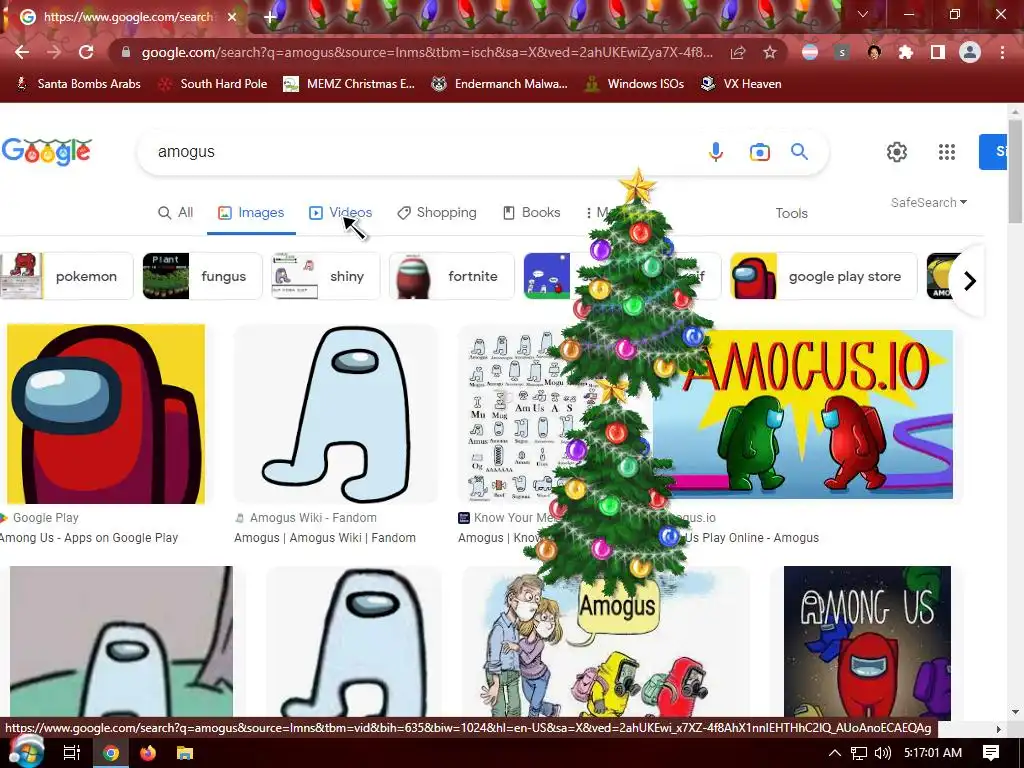Reload the current page
The image size is (1024, 768).
coord(86,52)
